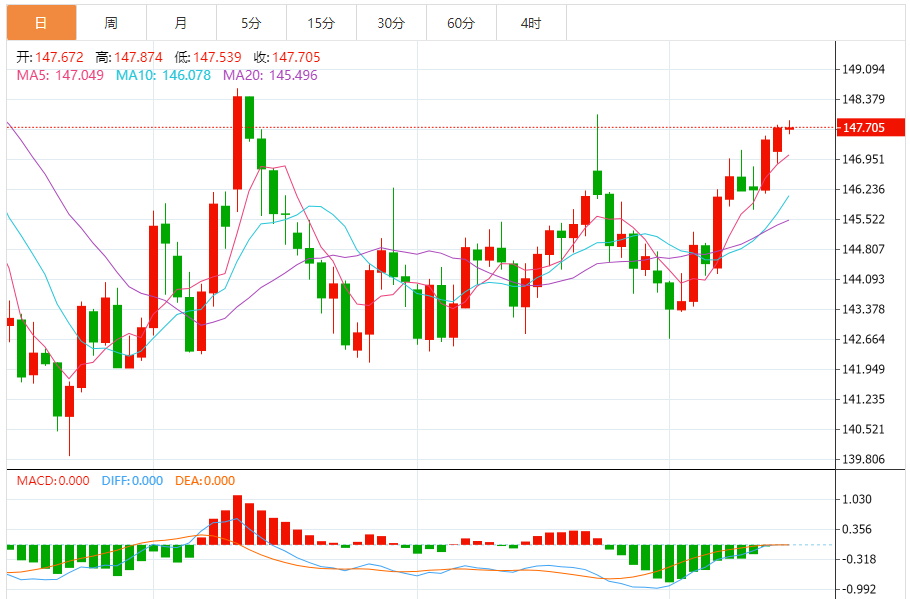The width and height of the screenshot is (910, 599).
Task: Click the MA10: 146.078 indicator label
Action: (163, 75)
